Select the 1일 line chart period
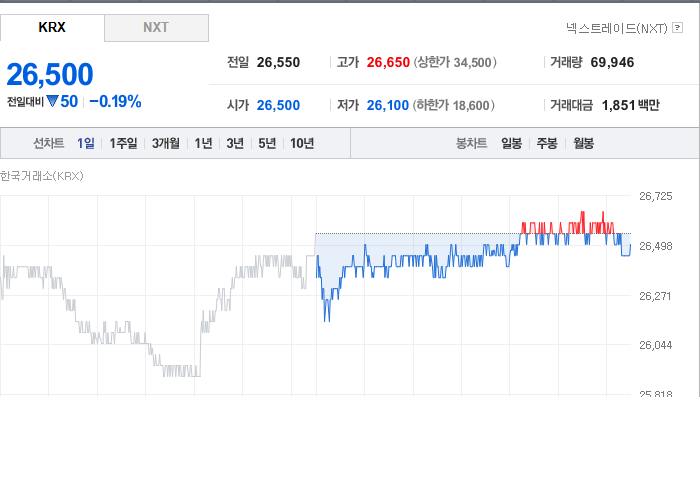The height and width of the screenshot is (490, 700). (x=86, y=143)
